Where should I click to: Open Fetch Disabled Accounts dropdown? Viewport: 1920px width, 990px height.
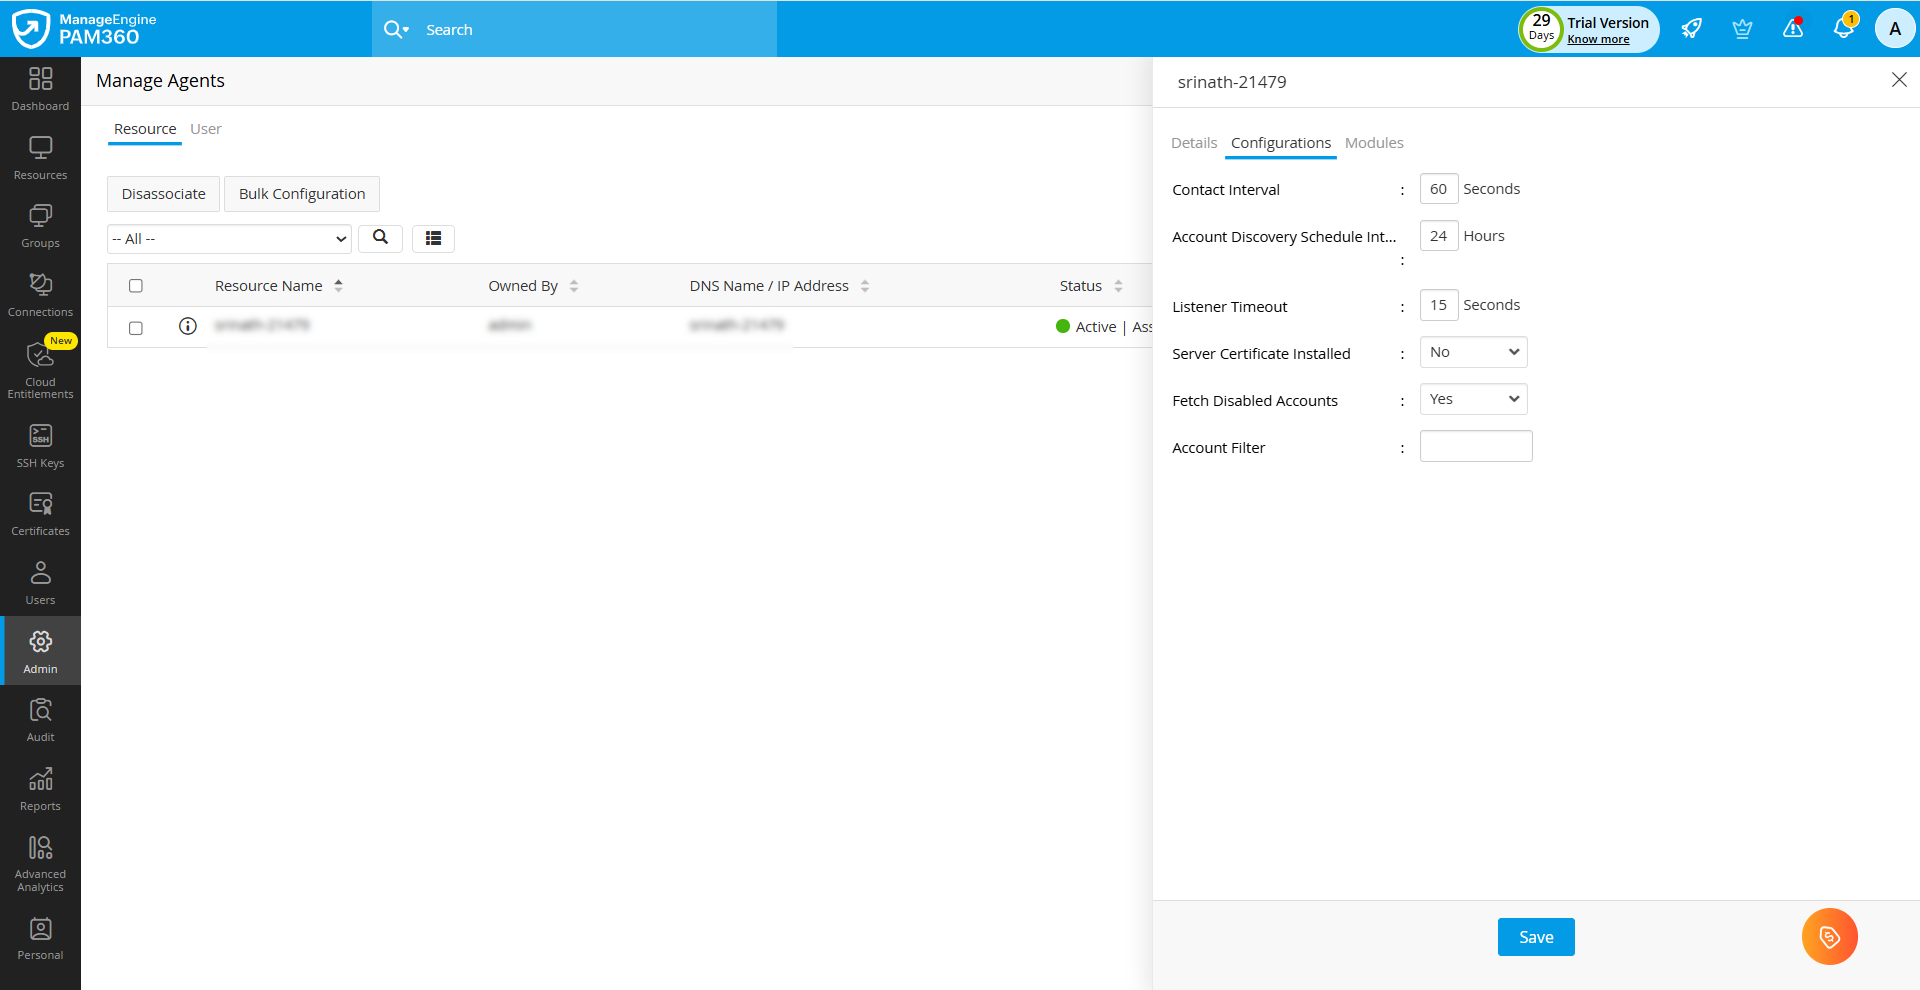pyautogui.click(x=1473, y=399)
